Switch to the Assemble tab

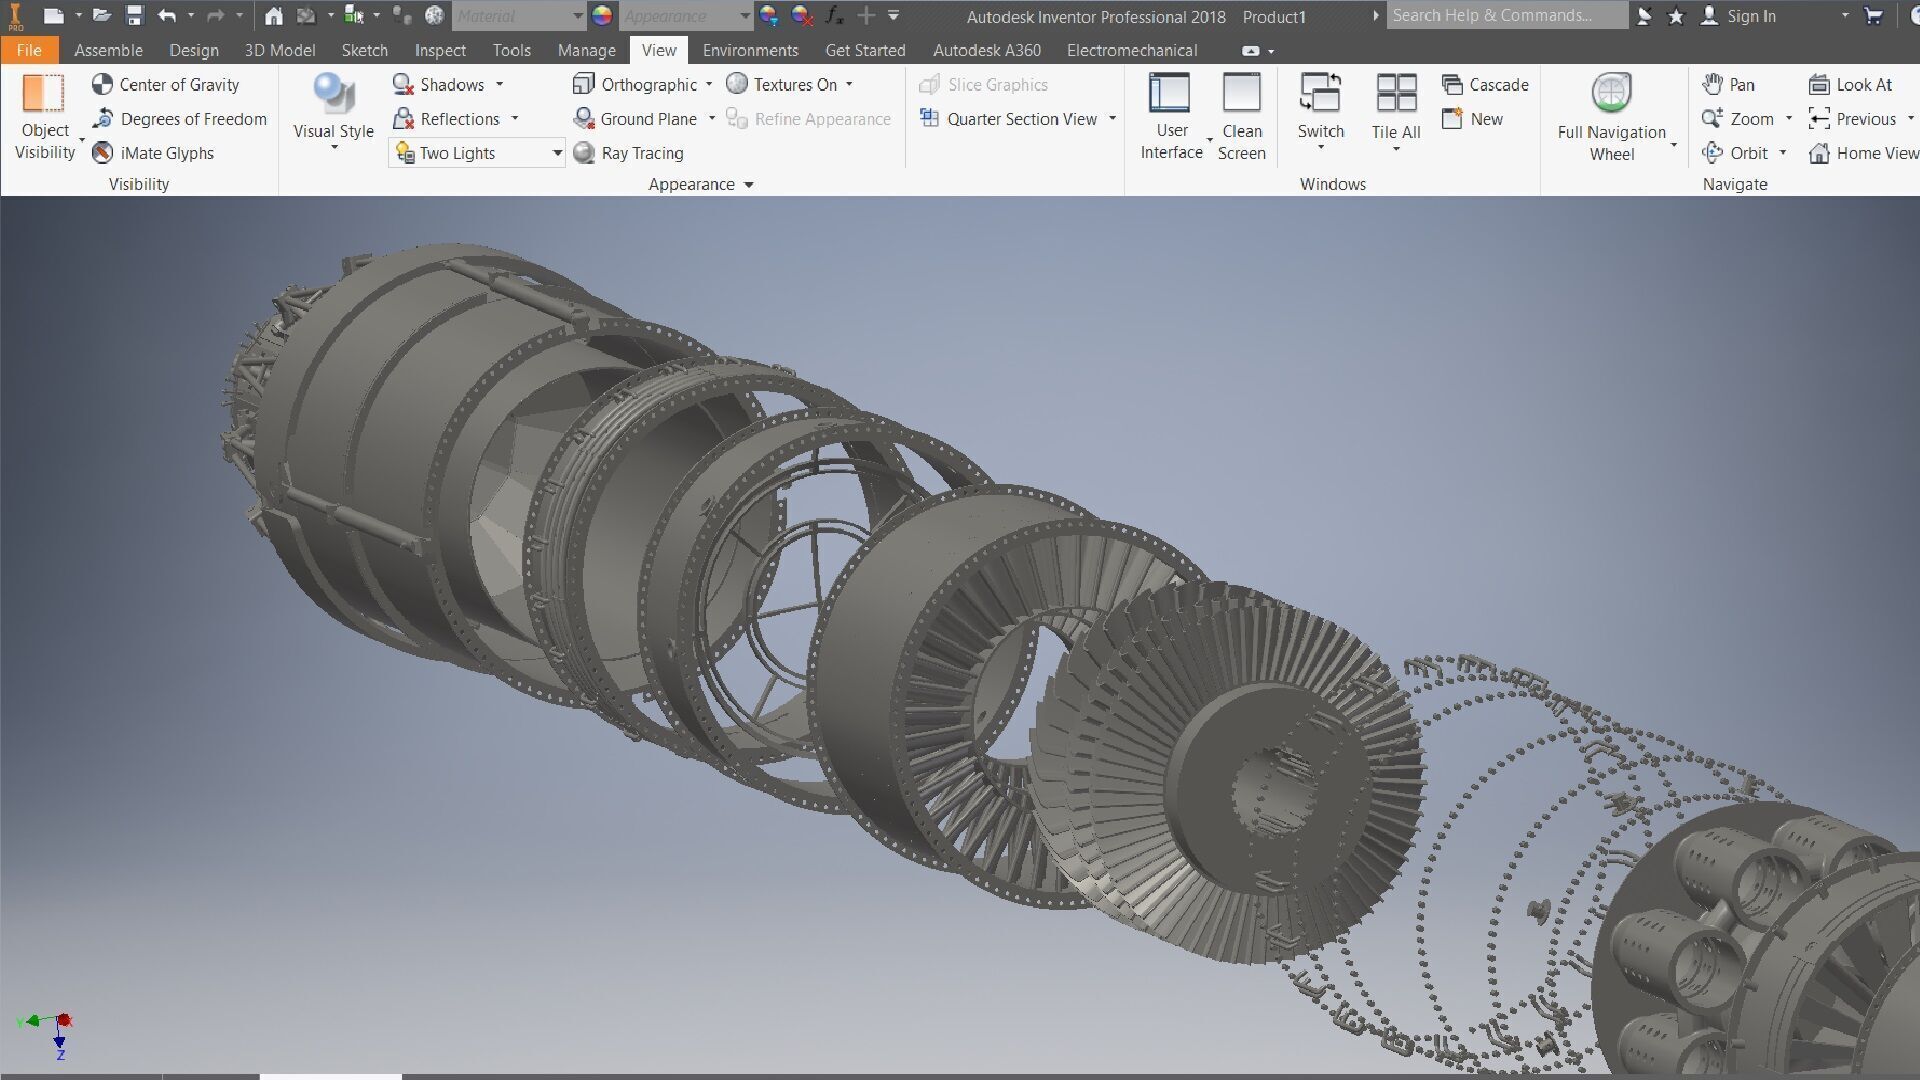[x=108, y=50]
